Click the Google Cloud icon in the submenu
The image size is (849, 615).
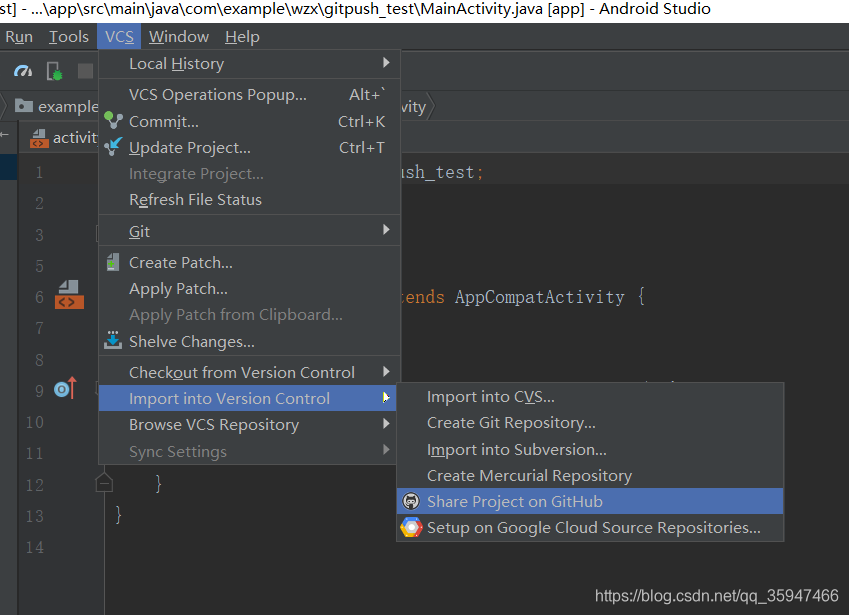point(410,527)
